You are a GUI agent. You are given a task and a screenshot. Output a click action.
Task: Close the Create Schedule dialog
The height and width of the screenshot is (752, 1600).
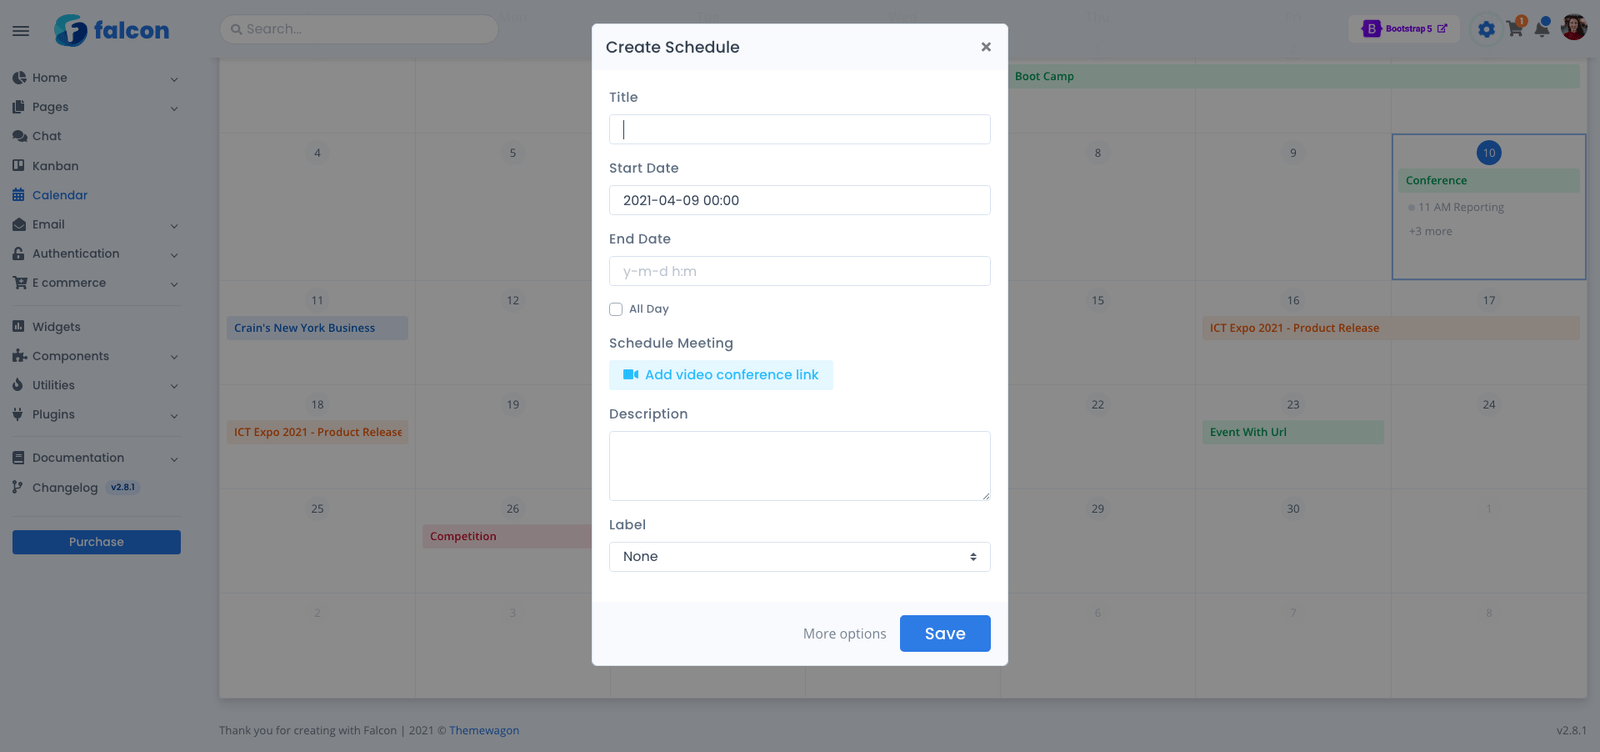pos(986,47)
